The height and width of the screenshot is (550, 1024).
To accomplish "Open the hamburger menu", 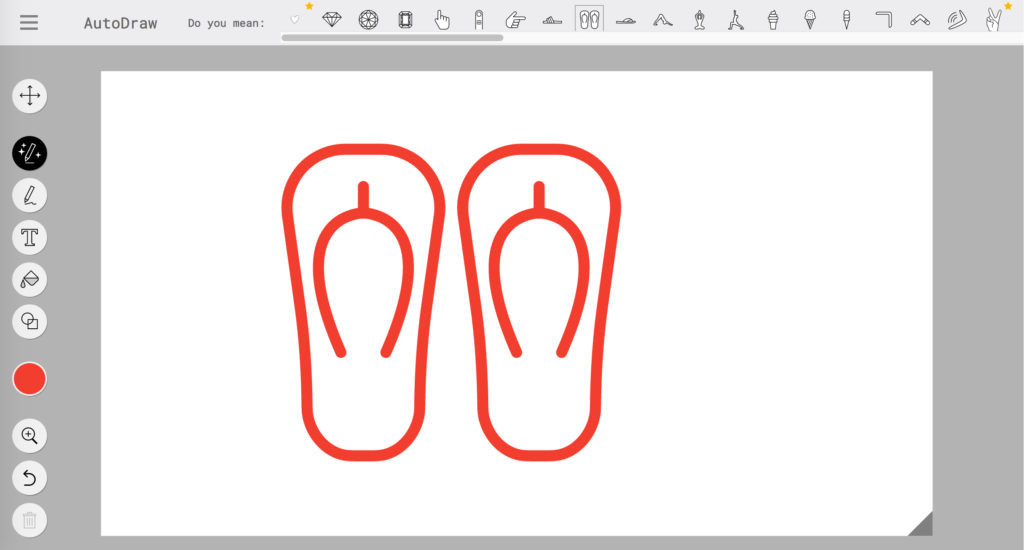I will [29, 22].
